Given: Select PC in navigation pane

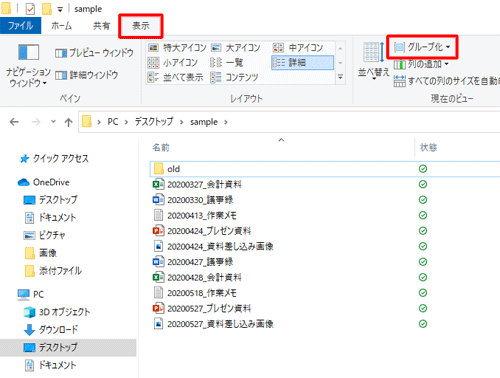Looking at the screenshot, I should click(31, 294).
